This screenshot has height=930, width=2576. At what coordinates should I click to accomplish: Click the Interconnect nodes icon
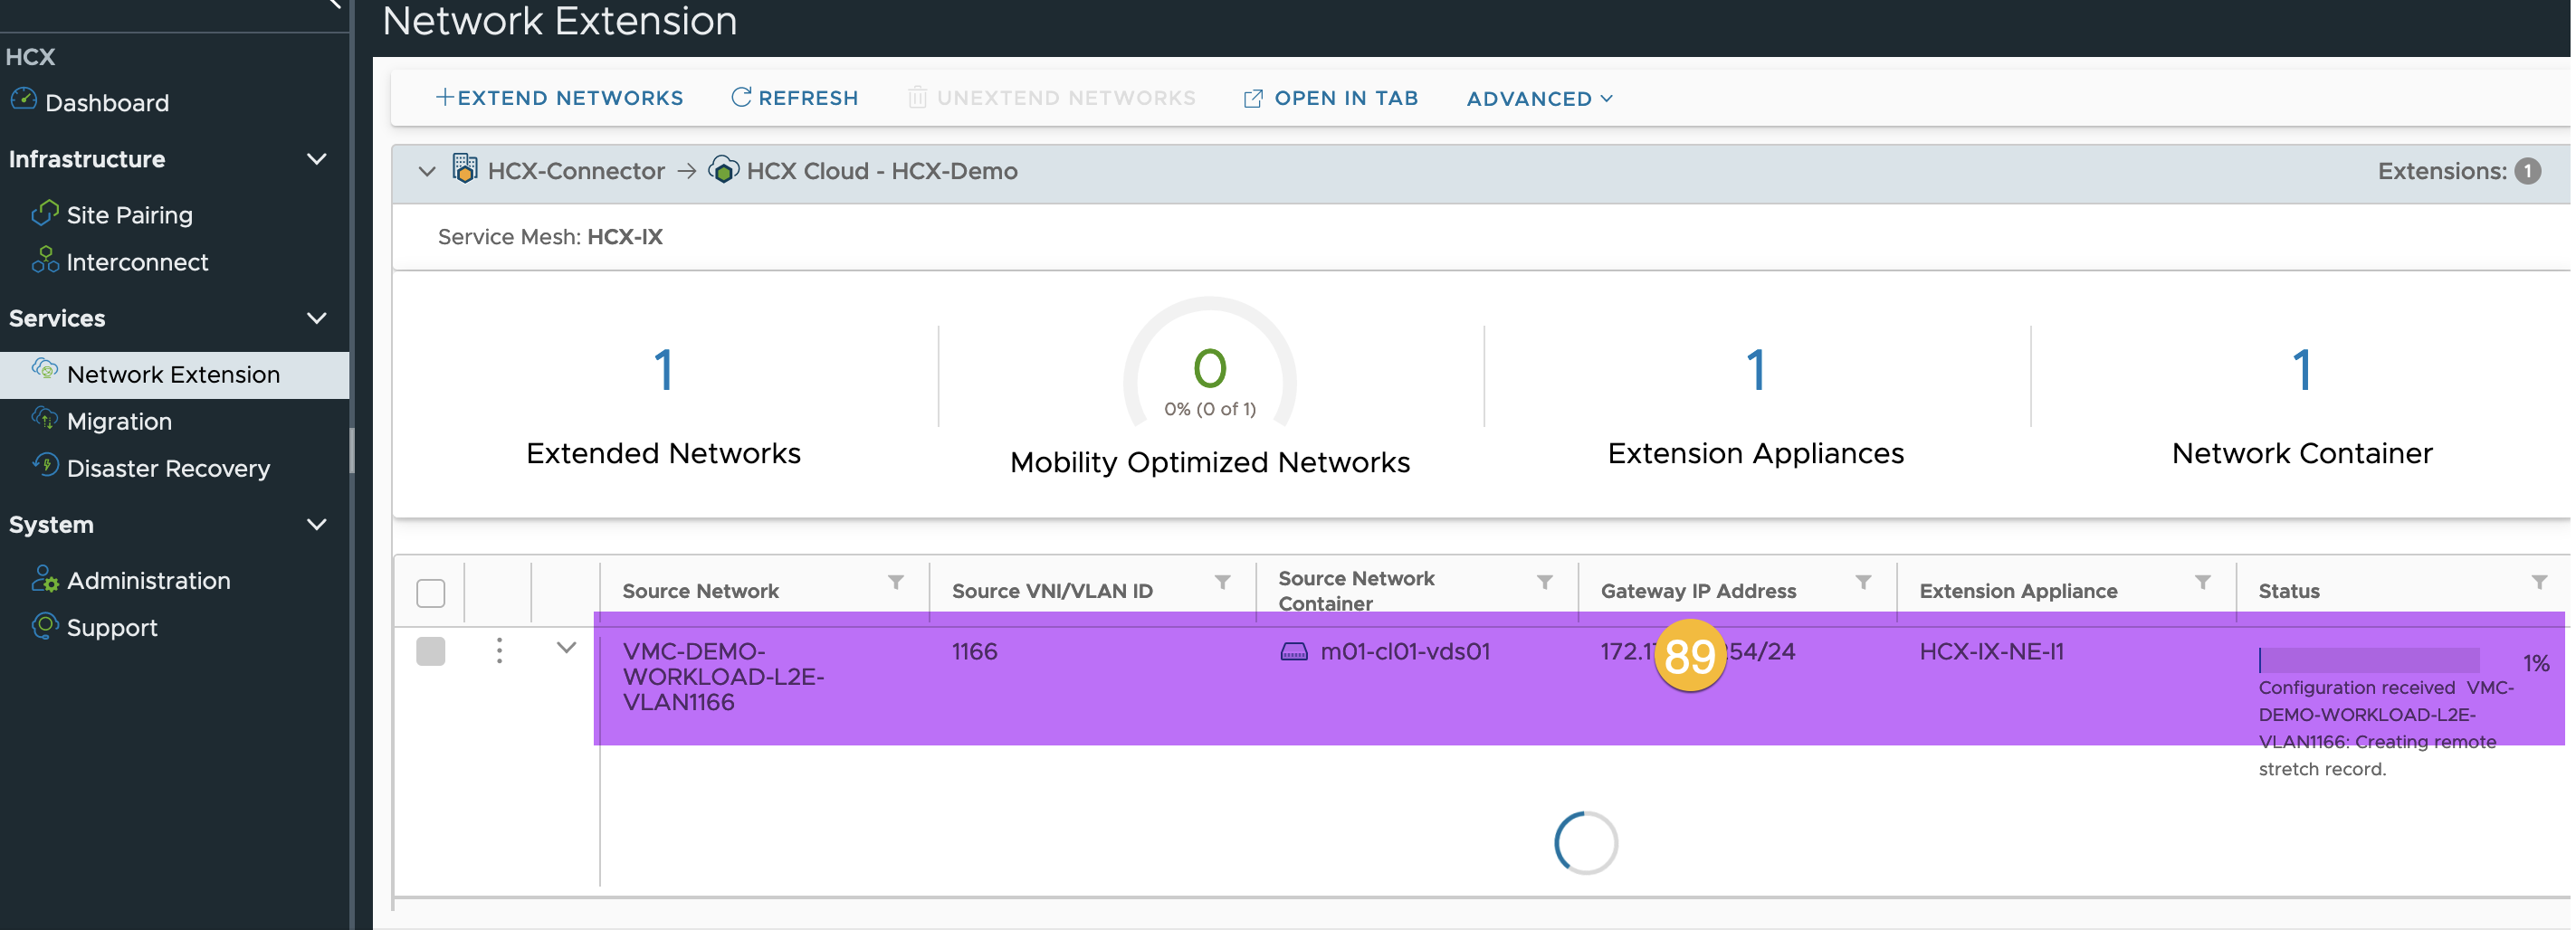45,260
